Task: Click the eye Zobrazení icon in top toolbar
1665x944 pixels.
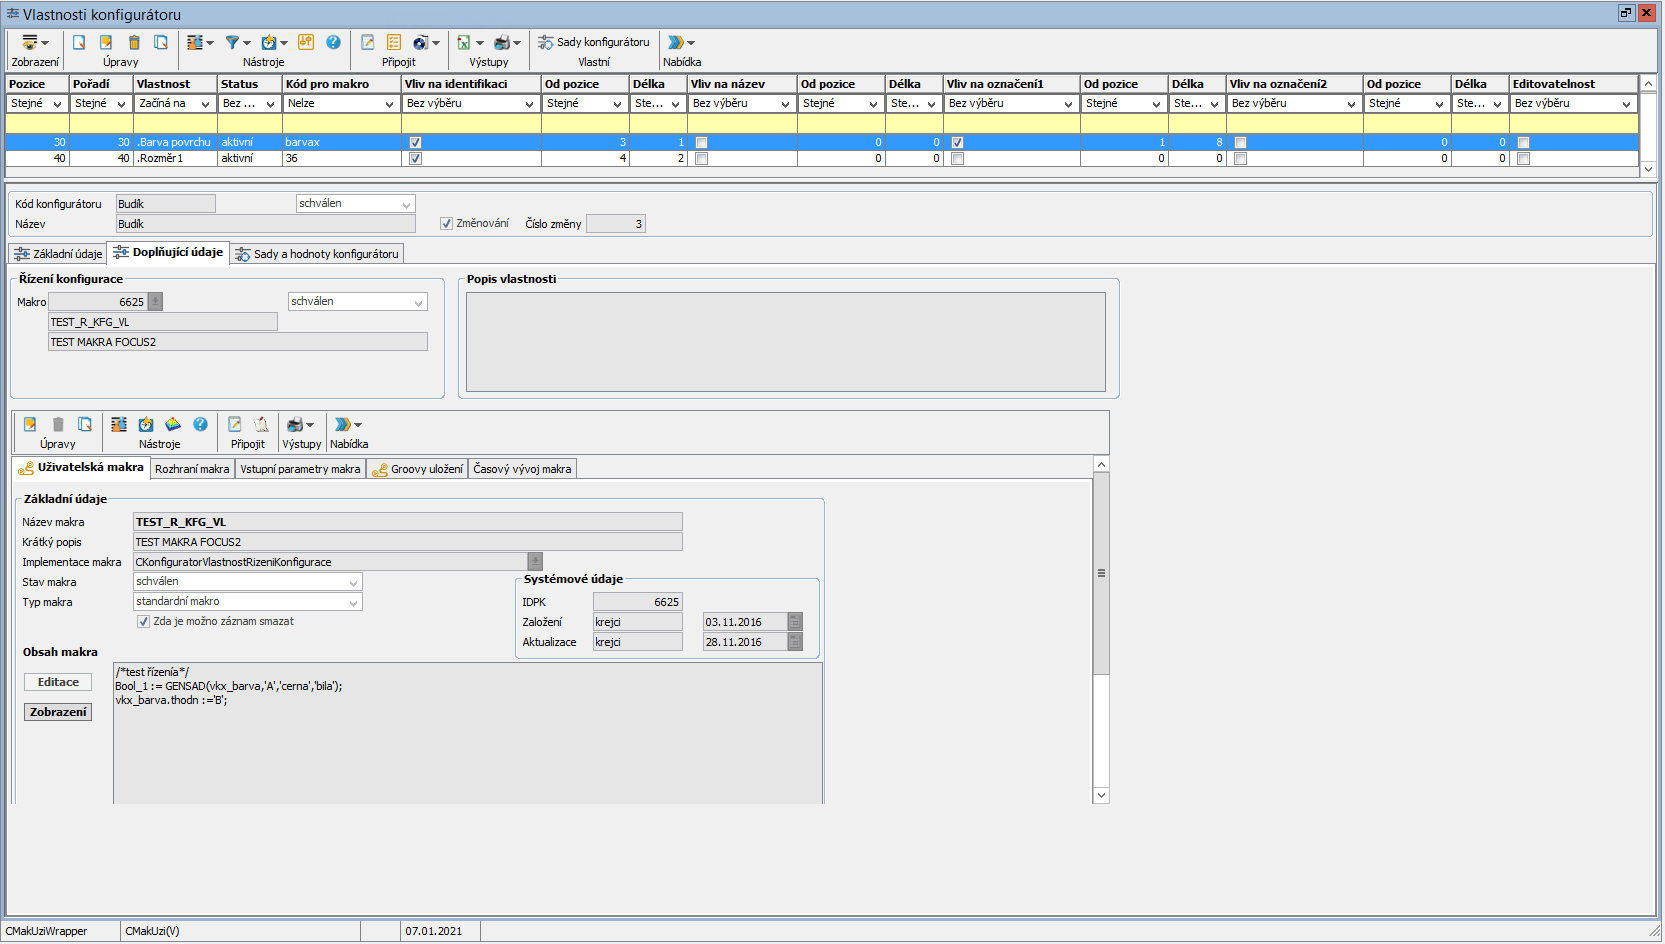Action: click(30, 42)
